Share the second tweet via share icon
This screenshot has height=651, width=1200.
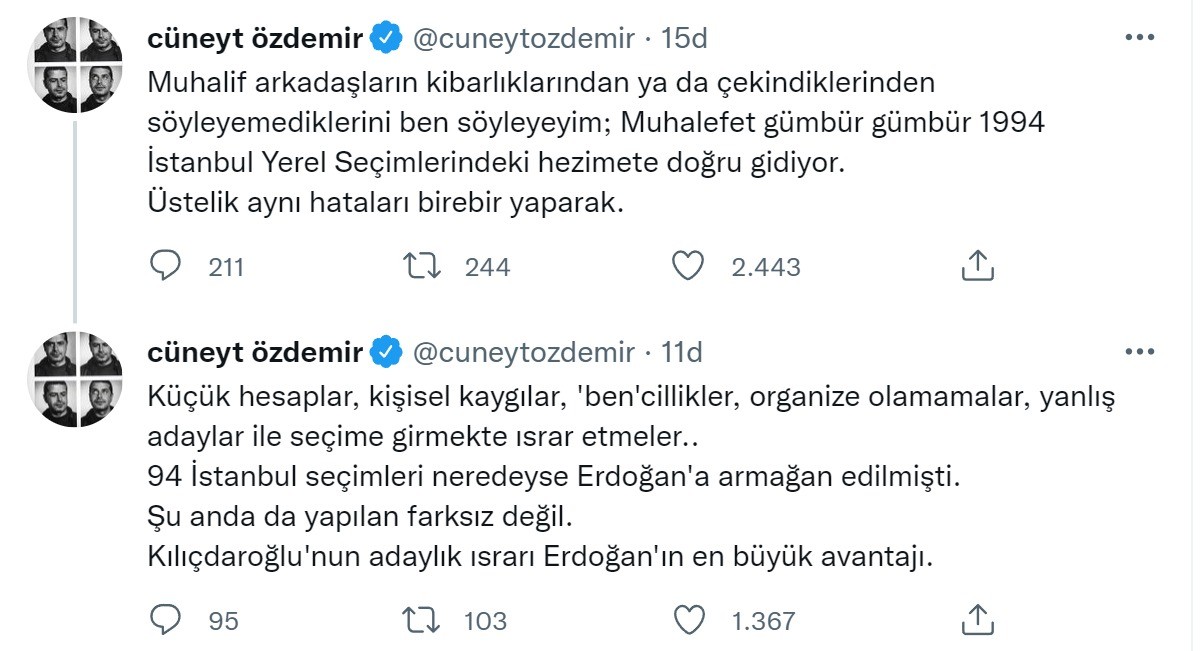click(x=976, y=620)
